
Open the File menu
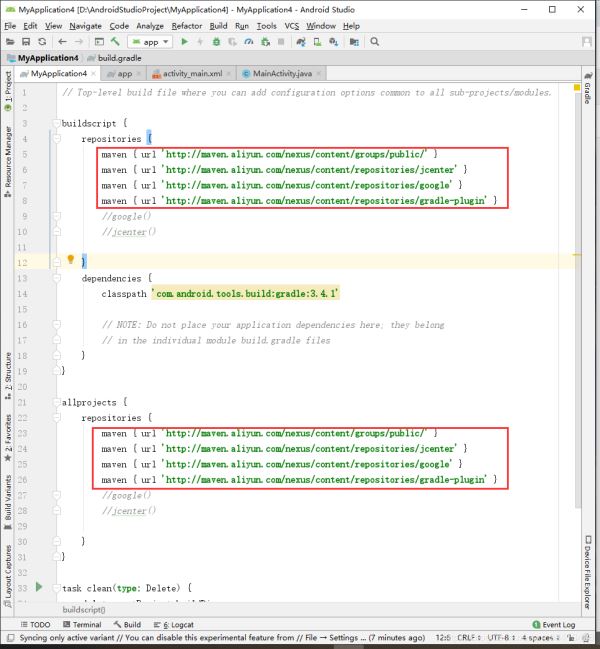point(10,26)
